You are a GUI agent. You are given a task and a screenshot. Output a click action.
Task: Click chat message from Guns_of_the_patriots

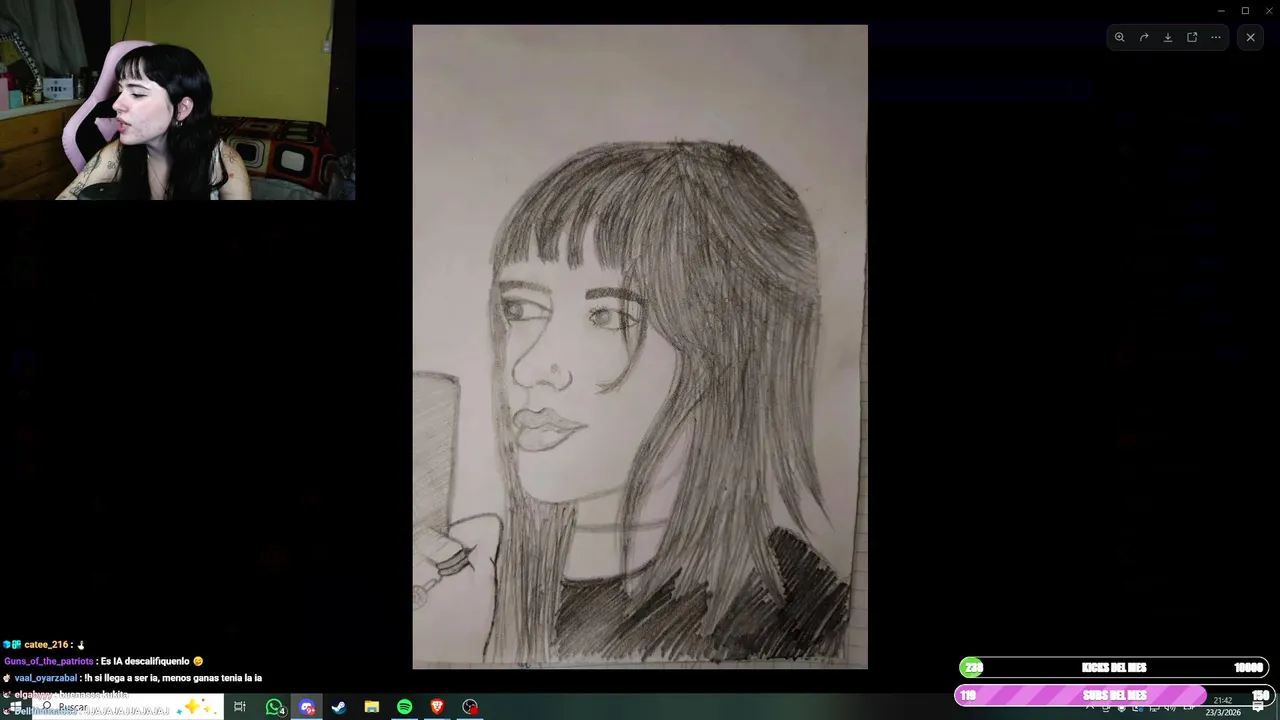(x=104, y=661)
